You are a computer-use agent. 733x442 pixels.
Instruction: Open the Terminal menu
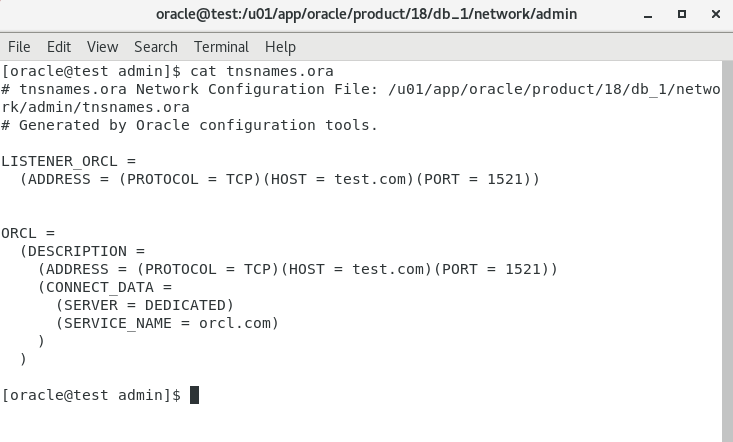pos(222,47)
